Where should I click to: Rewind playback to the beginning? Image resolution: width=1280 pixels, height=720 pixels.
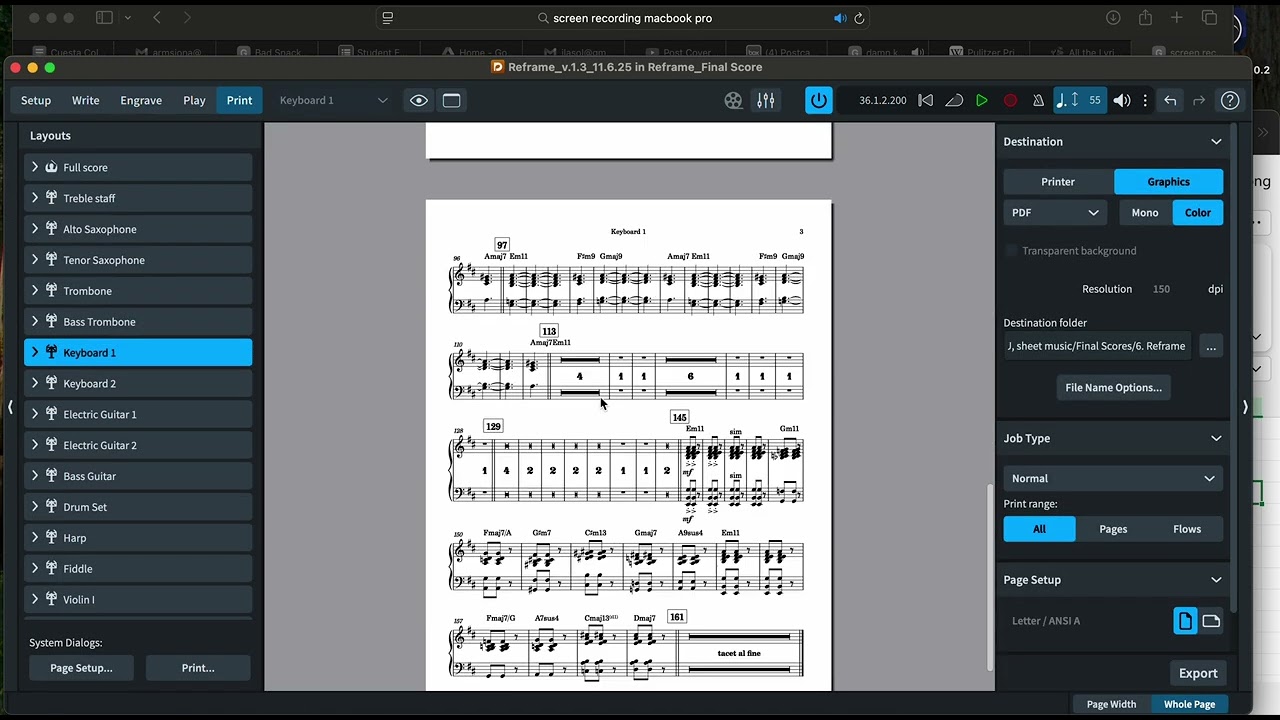coord(926,100)
